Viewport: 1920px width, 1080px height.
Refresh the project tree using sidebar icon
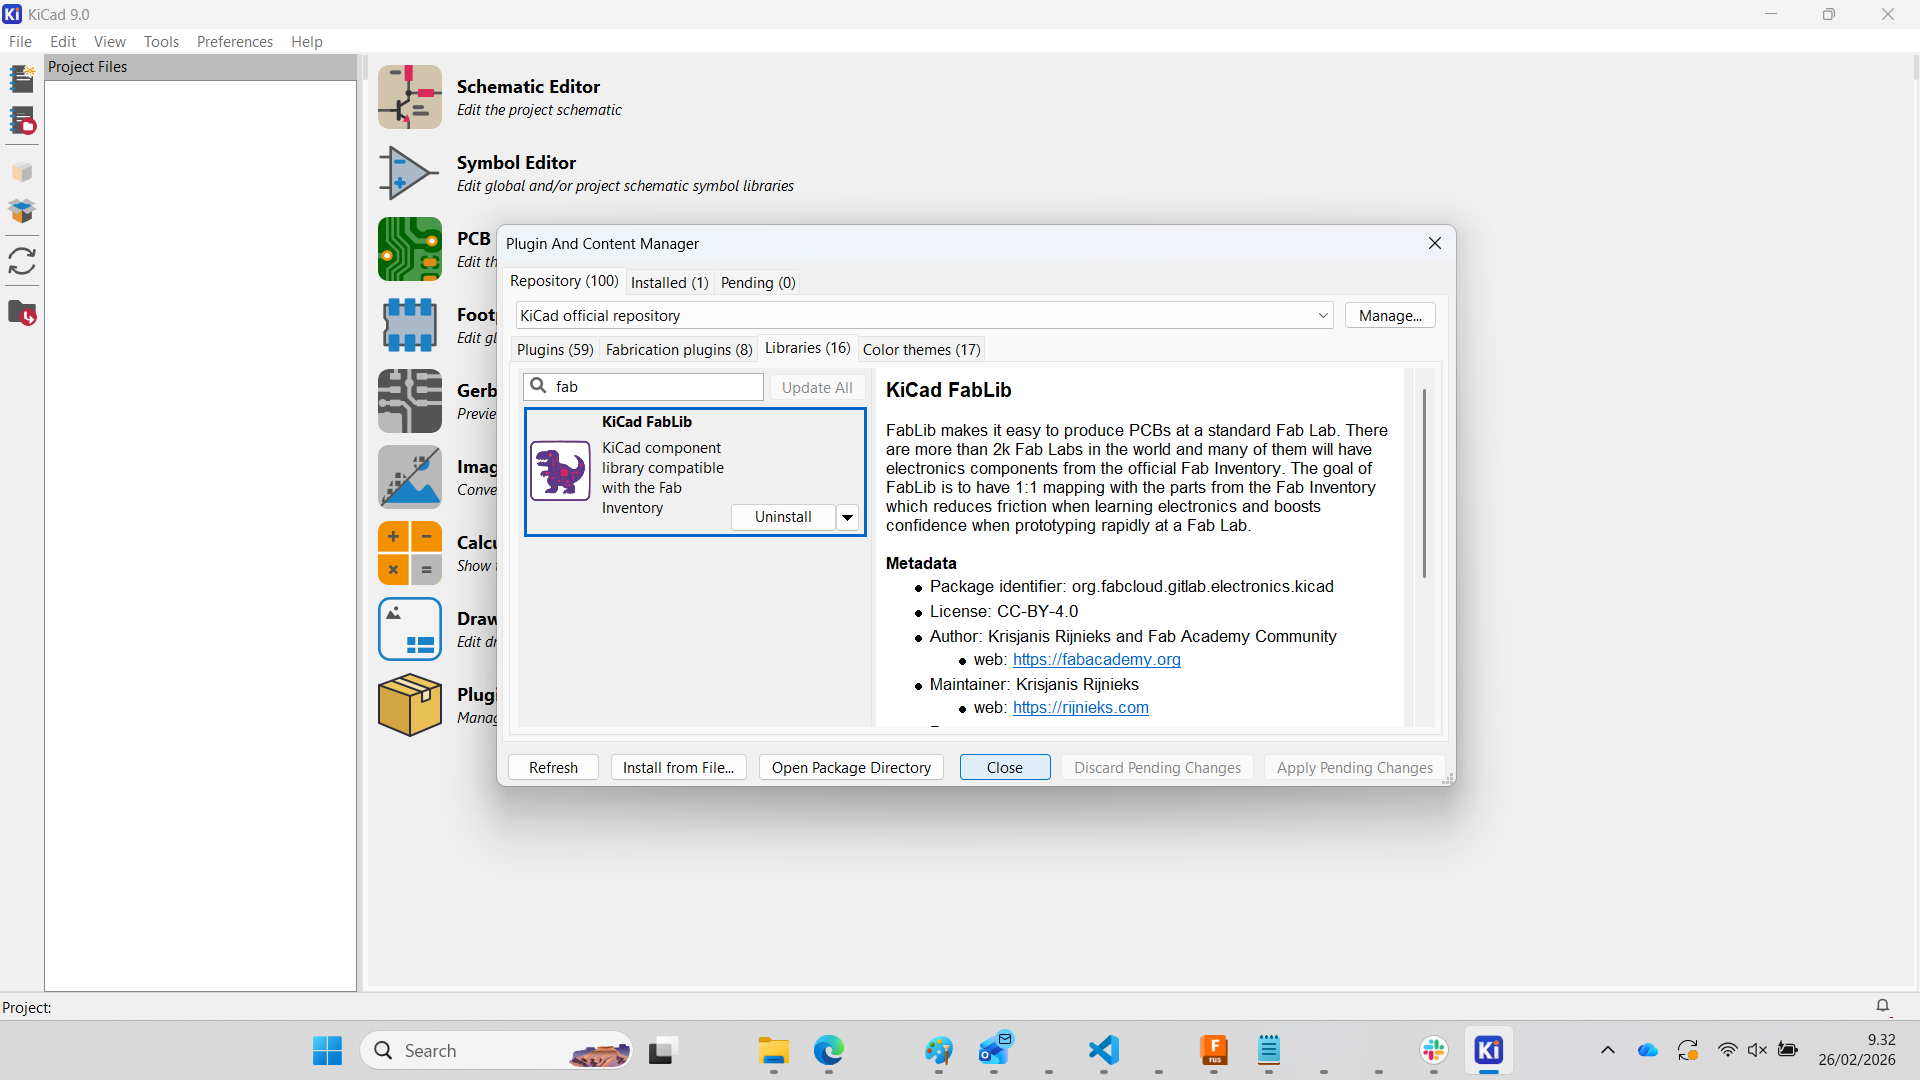(22, 261)
